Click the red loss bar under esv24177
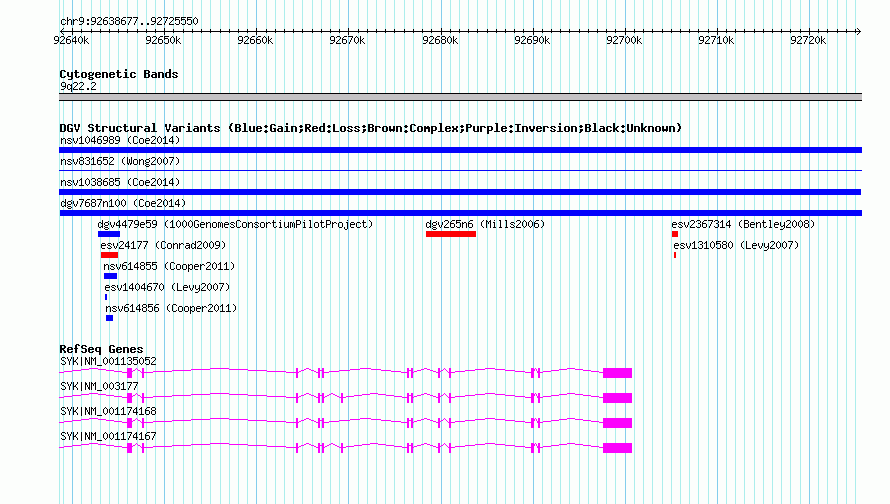890x504 pixels. coord(110,255)
